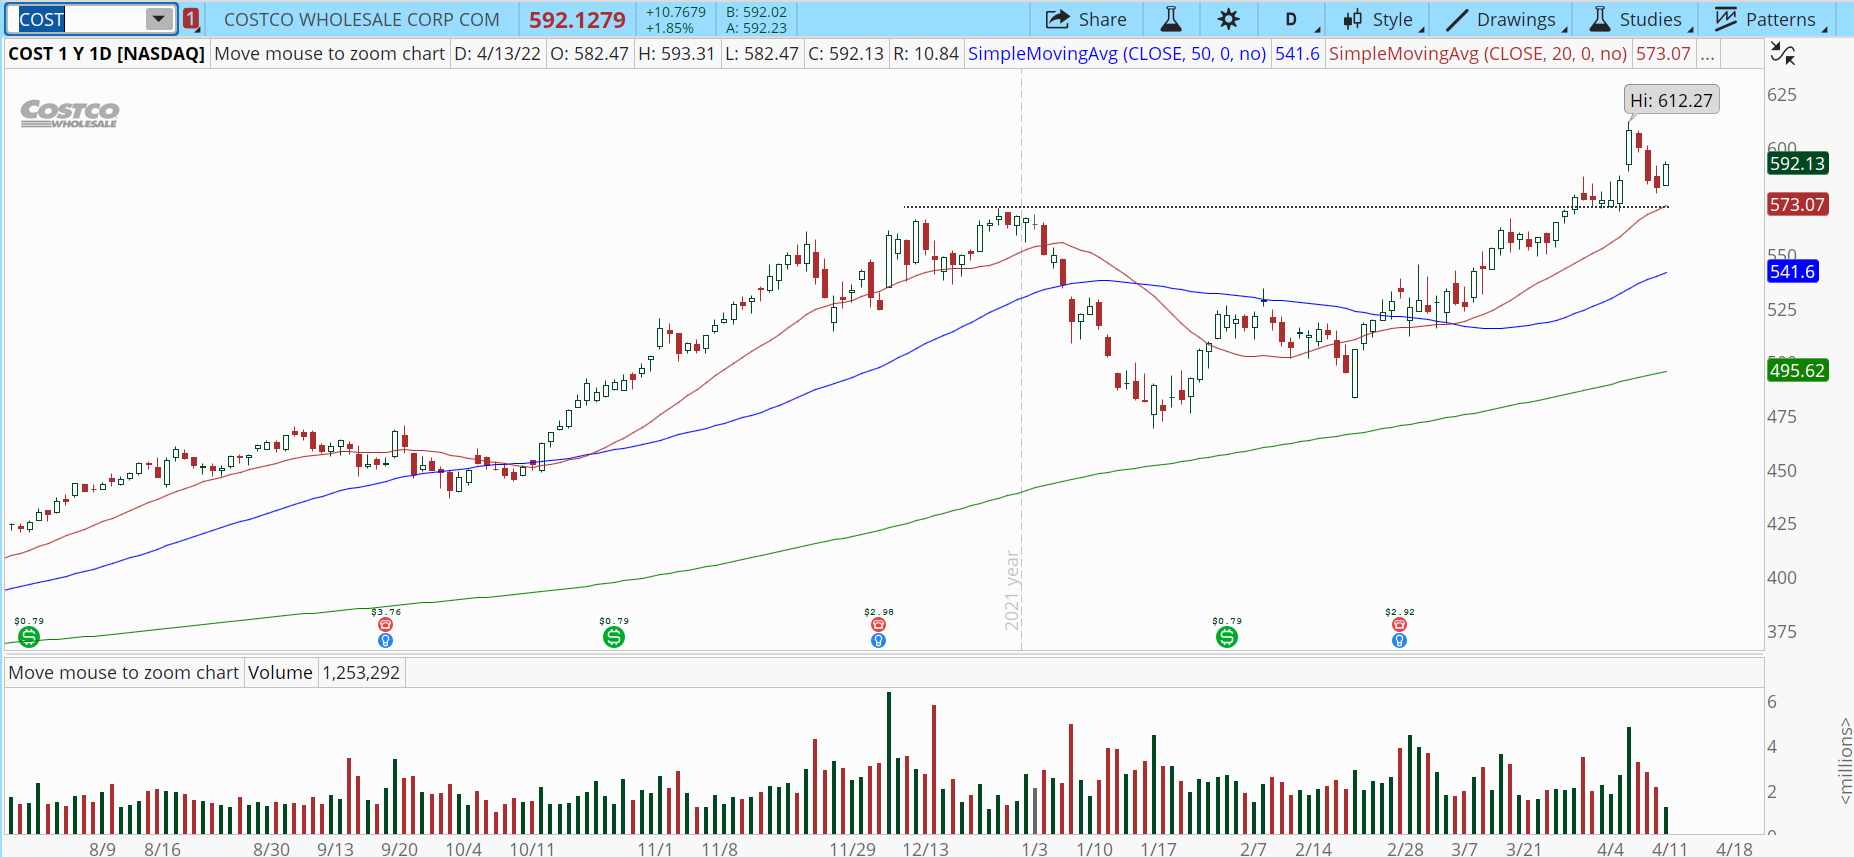Click the earnings phone icon under $3.76
Image resolution: width=1854 pixels, height=857 pixels.
click(x=385, y=625)
